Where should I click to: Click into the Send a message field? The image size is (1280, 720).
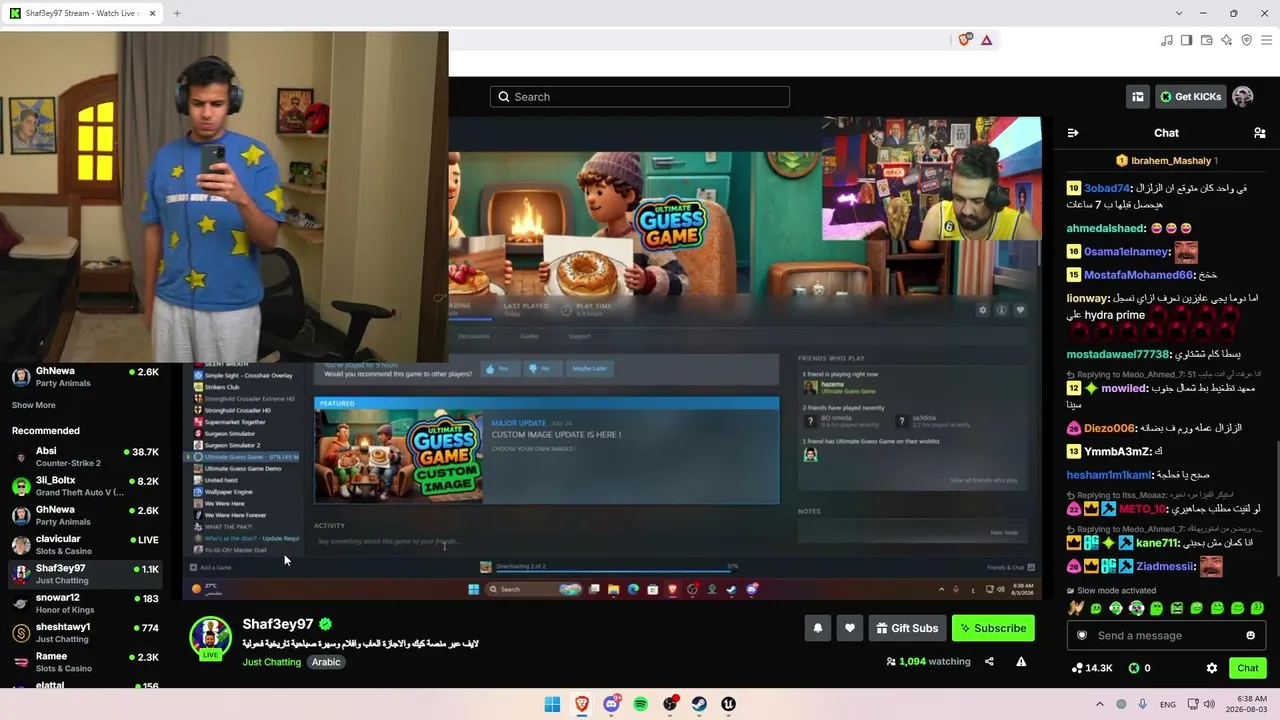[x=1166, y=636]
